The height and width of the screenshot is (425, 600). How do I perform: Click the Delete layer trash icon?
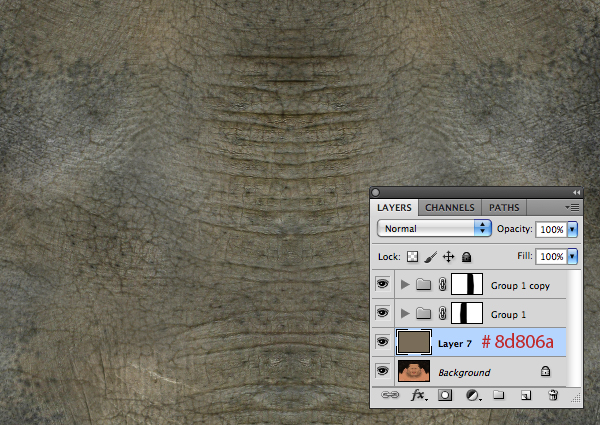[553, 395]
